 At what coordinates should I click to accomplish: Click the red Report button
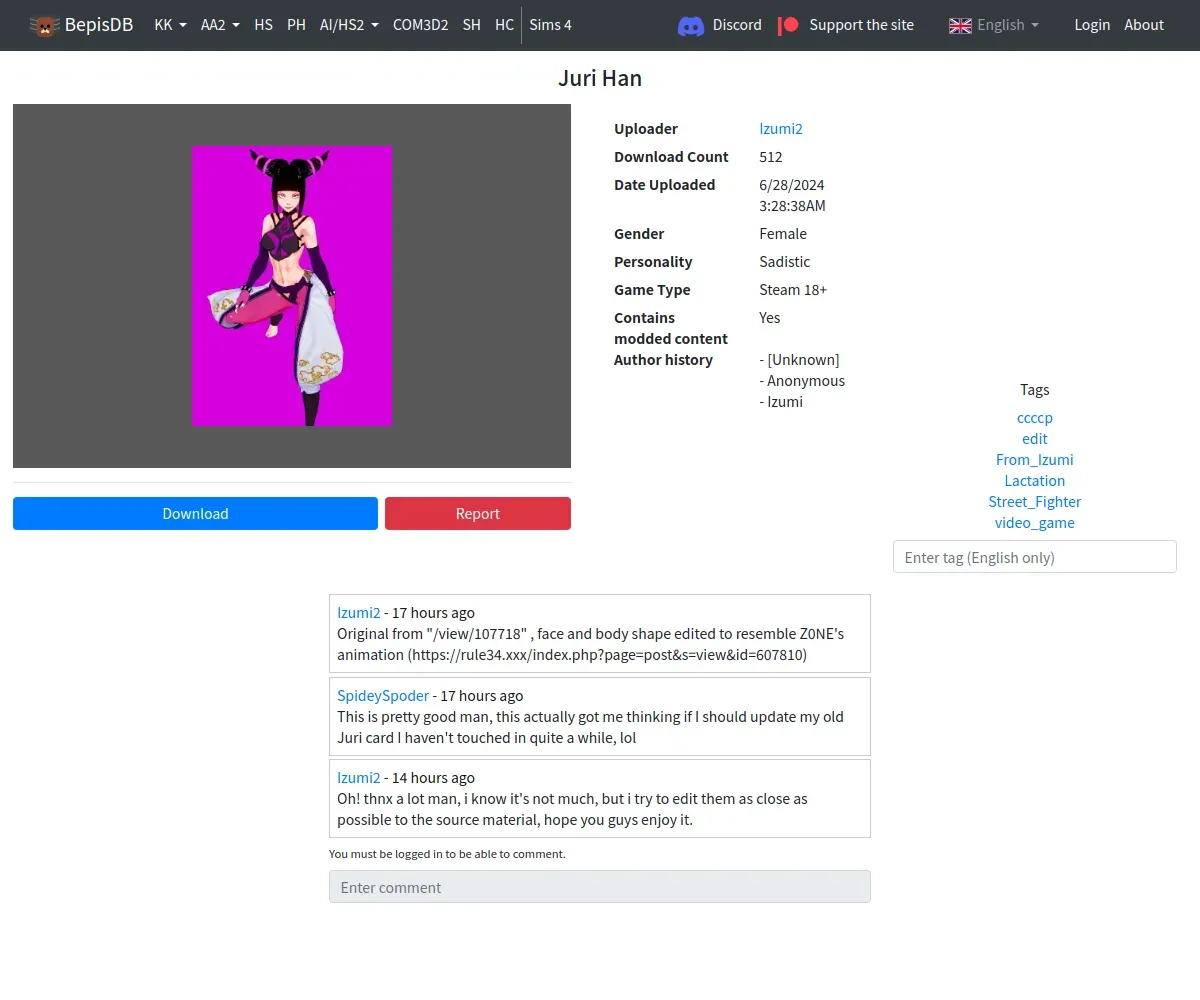pyautogui.click(x=478, y=513)
